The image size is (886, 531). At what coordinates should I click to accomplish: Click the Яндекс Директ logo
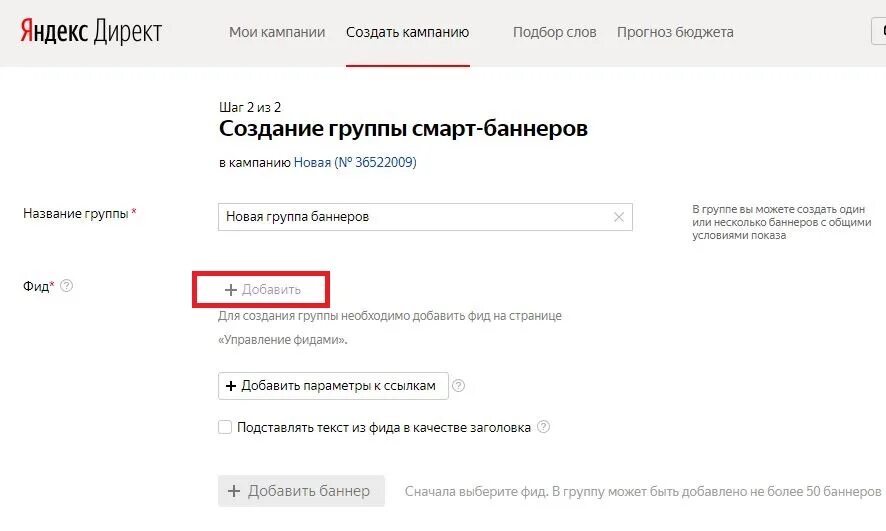pos(91,32)
